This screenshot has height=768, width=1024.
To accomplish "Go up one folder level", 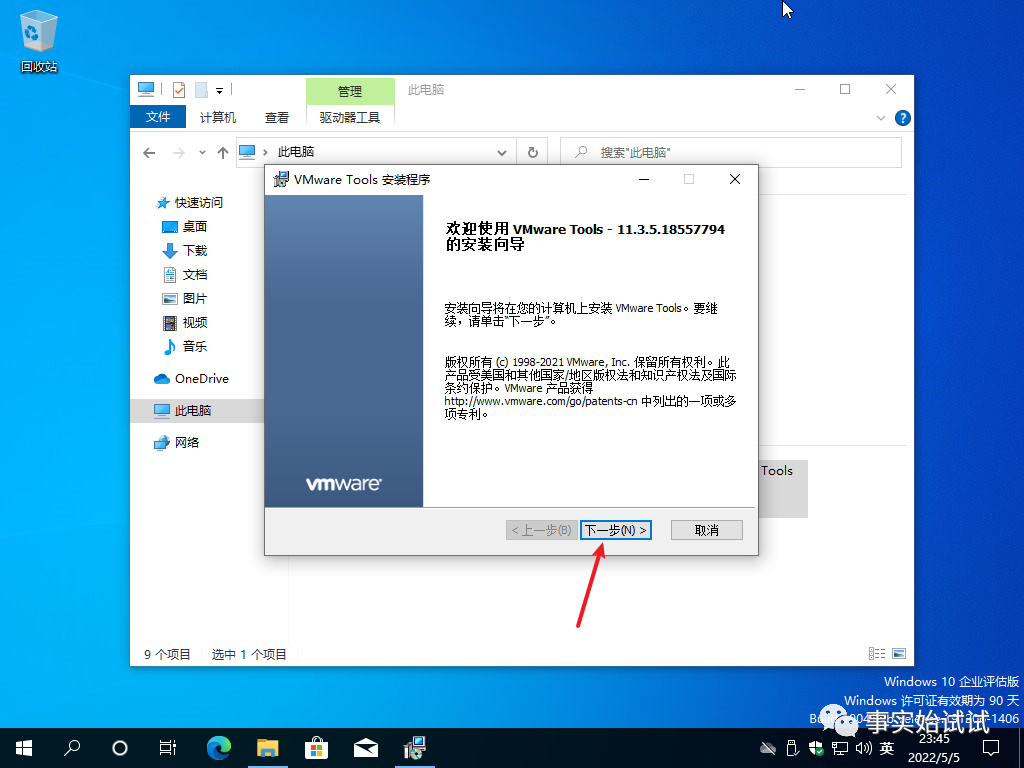I will click(x=223, y=153).
